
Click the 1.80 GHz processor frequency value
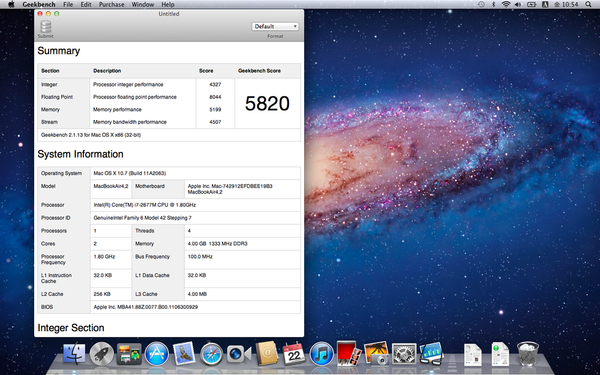(104, 257)
